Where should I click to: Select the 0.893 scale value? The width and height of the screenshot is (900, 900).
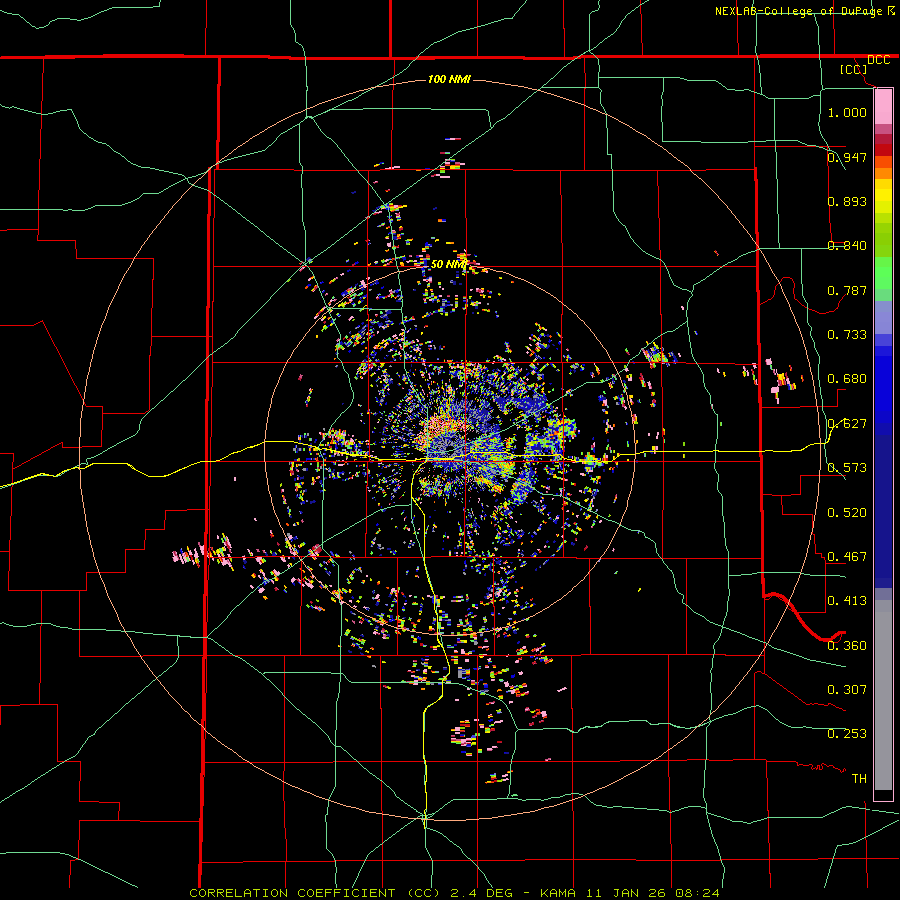pyautogui.click(x=847, y=201)
